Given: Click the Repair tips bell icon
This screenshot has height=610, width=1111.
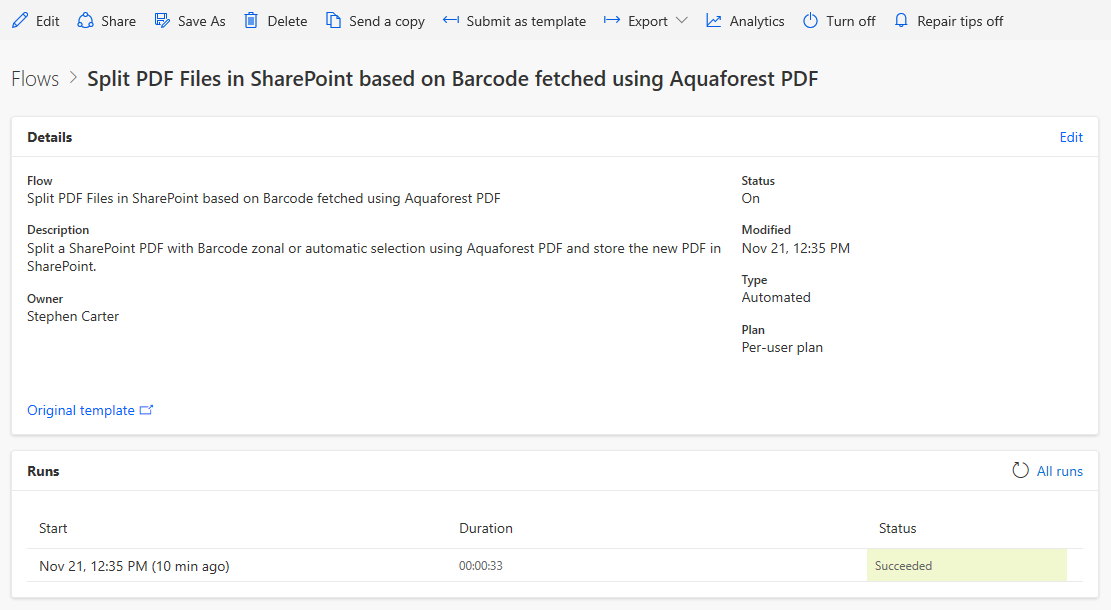Looking at the screenshot, I should click(x=901, y=21).
